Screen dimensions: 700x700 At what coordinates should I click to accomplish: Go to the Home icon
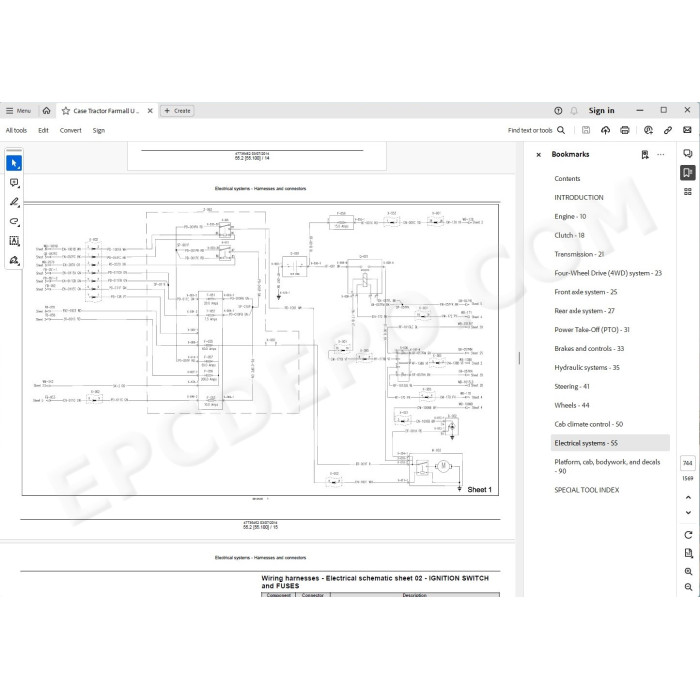[46, 111]
